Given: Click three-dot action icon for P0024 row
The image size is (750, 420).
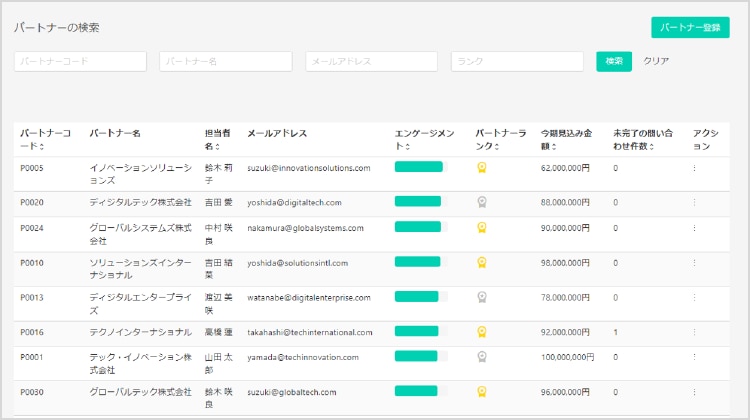Looking at the screenshot, I should click(x=695, y=228).
